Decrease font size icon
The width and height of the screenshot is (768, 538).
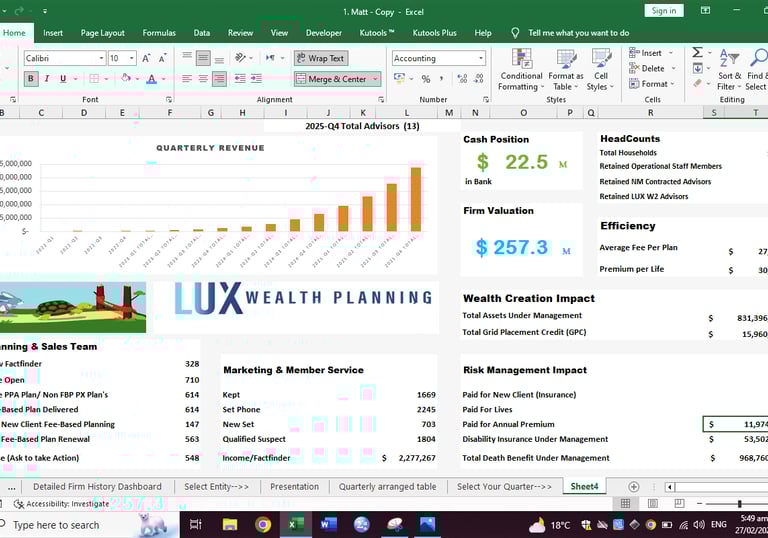tap(163, 58)
